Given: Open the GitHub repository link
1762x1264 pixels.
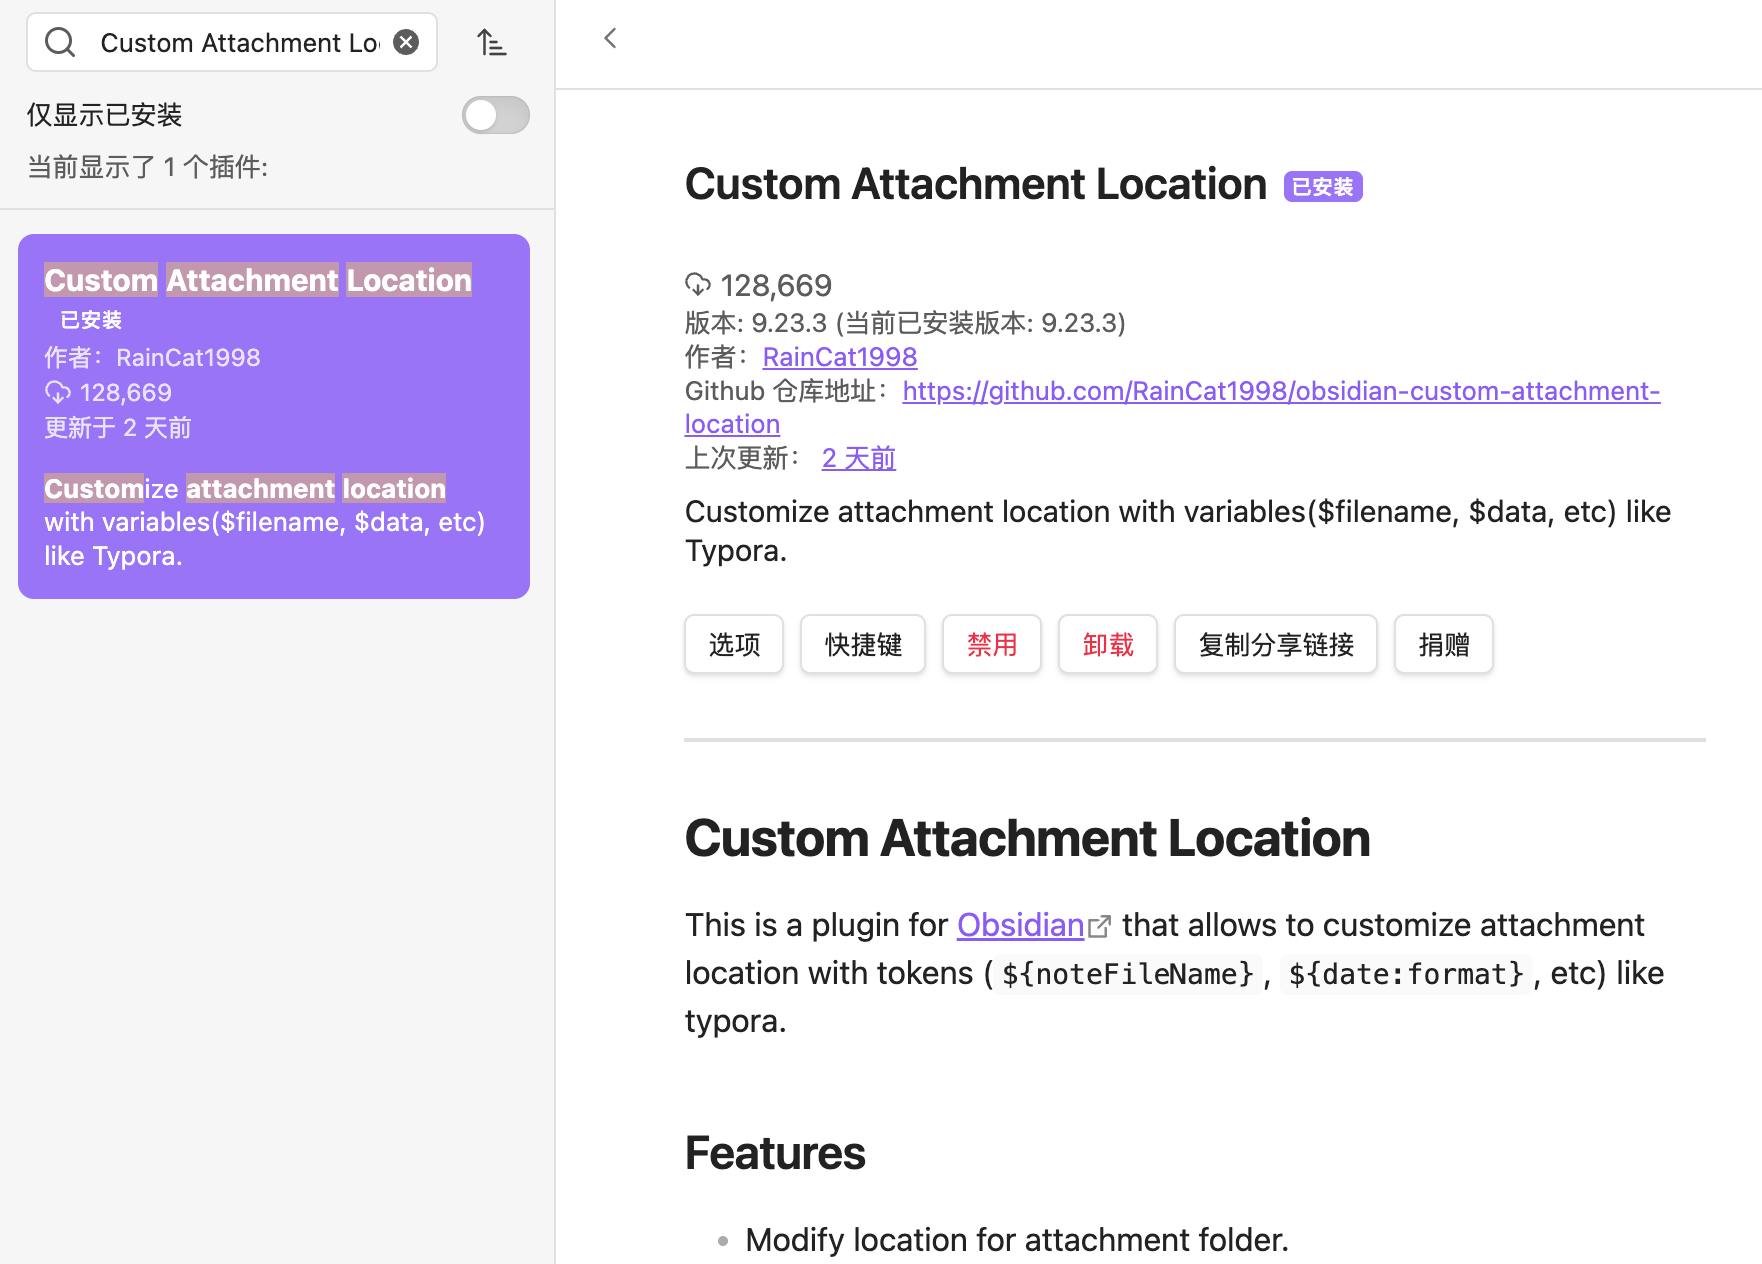Looking at the screenshot, I should 1281,391.
